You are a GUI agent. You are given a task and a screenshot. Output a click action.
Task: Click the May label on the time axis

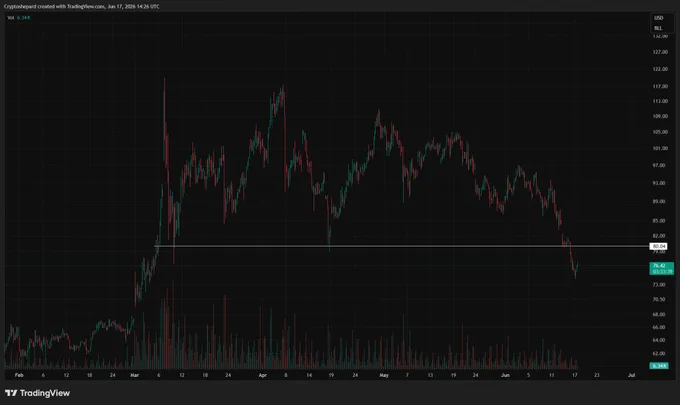pos(384,375)
